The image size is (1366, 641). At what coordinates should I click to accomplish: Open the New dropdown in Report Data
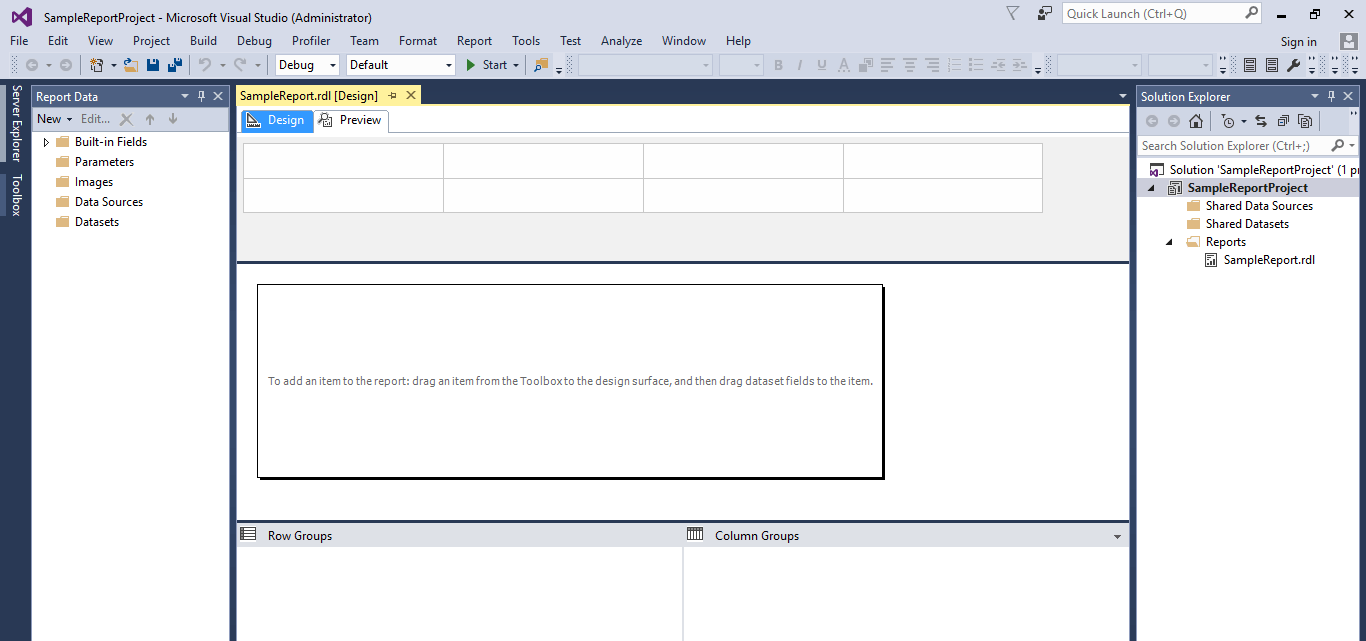53,118
